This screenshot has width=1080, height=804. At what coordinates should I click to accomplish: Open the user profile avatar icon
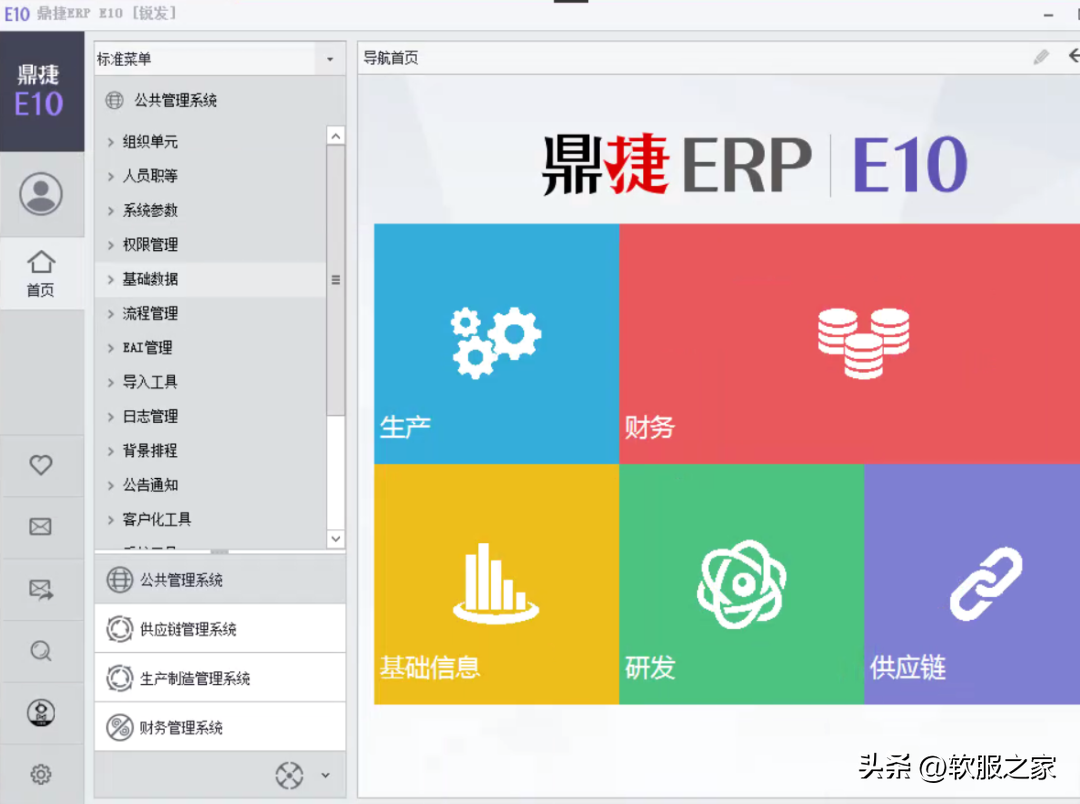41,194
